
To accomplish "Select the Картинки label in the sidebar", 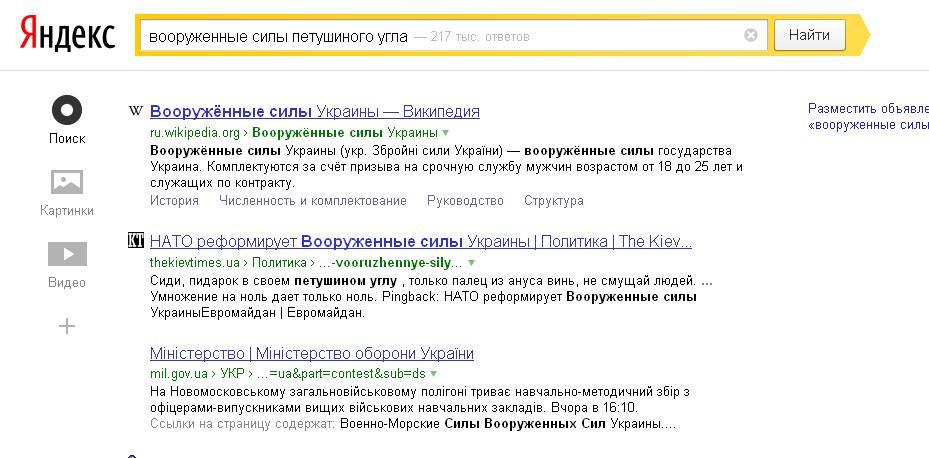I will coord(67,210).
